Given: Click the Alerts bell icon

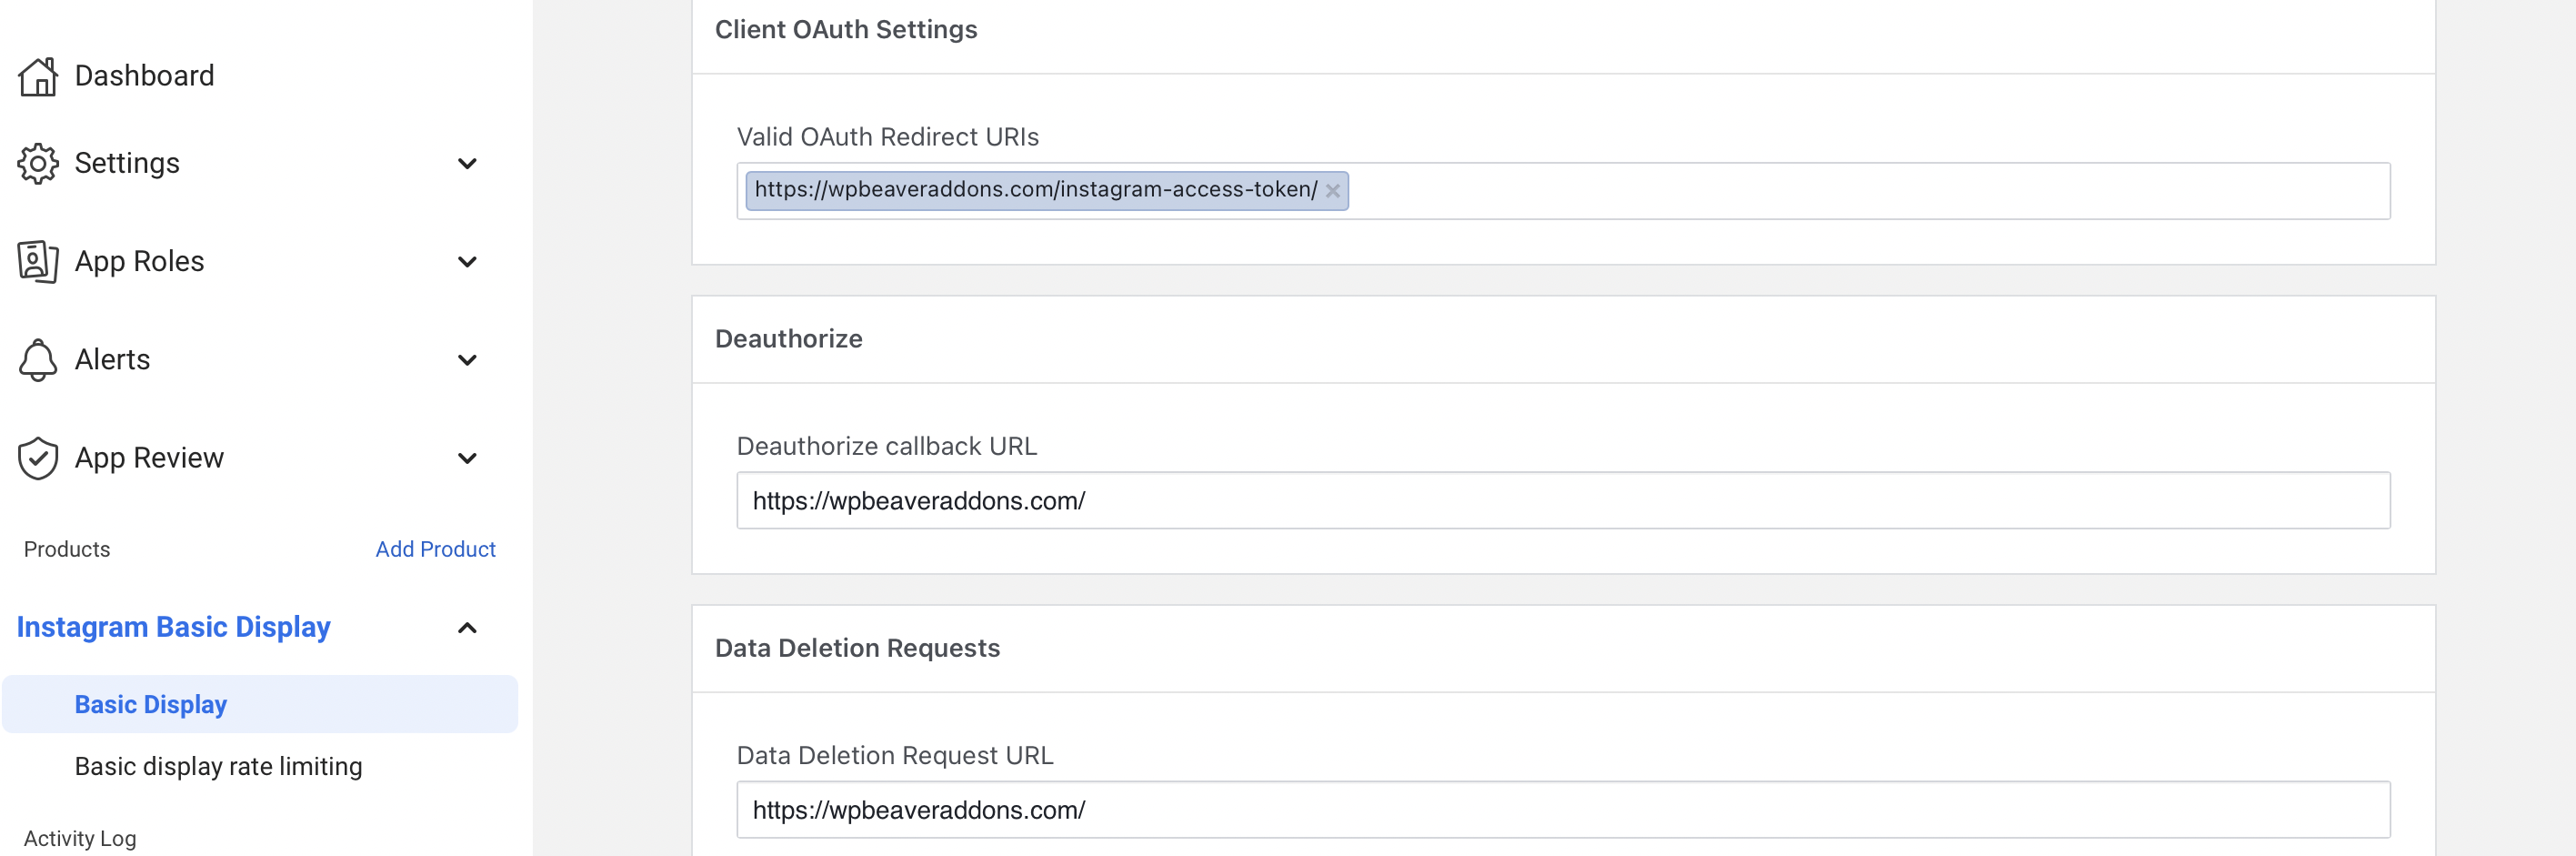Looking at the screenshot, I should [x=38, y=360].
